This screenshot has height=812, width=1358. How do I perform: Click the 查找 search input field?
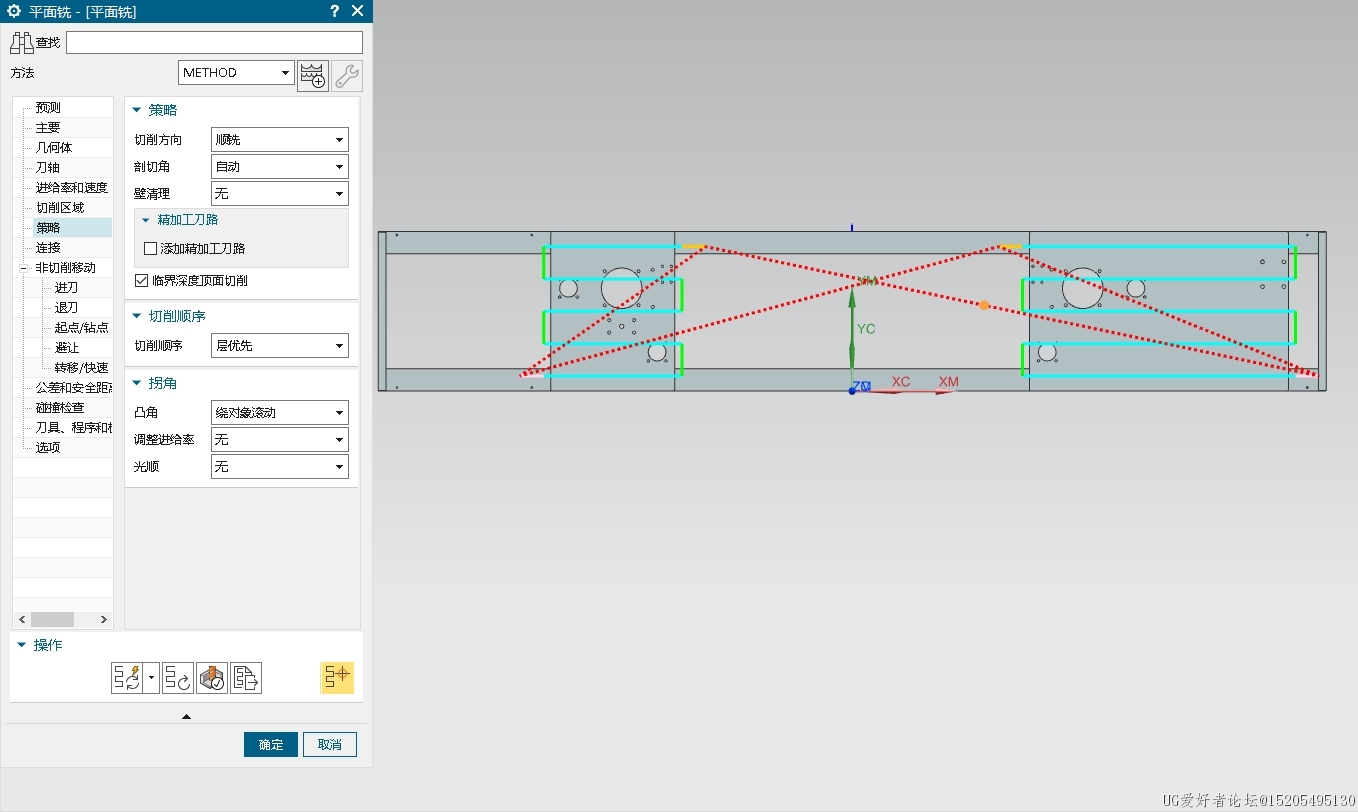pyautogui.click(x=214, y=42)
